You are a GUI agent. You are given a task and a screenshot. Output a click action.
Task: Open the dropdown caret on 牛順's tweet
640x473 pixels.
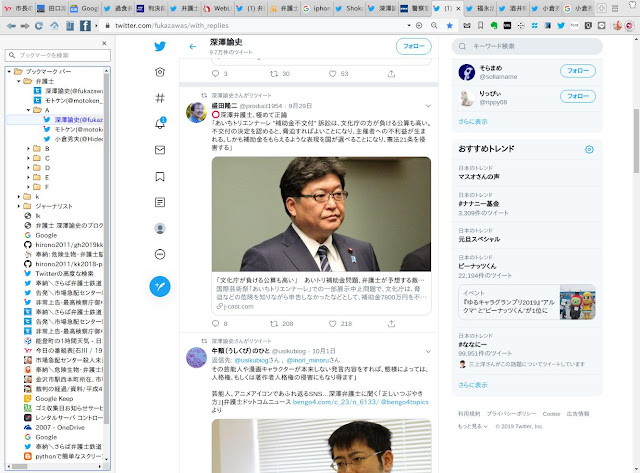(x=428, y=351)
